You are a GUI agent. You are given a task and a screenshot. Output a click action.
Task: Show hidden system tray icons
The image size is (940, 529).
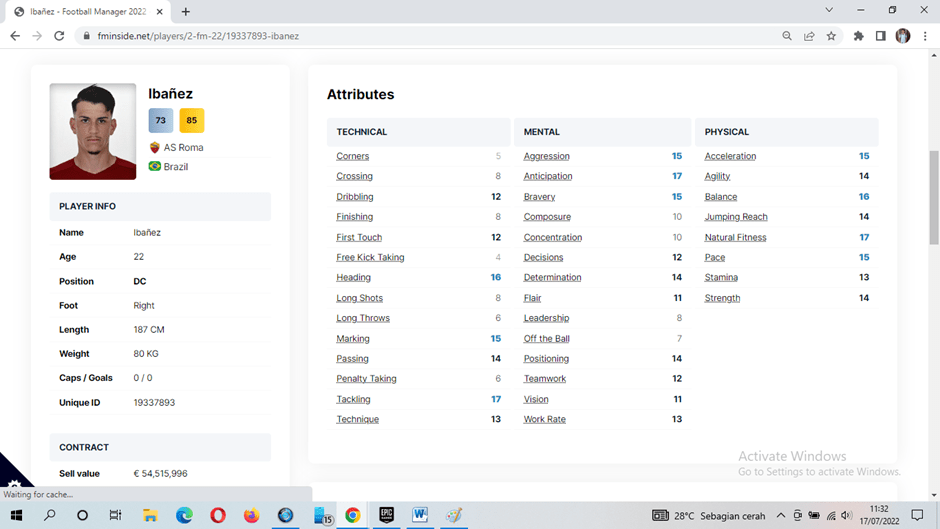(x=781, y=516)
